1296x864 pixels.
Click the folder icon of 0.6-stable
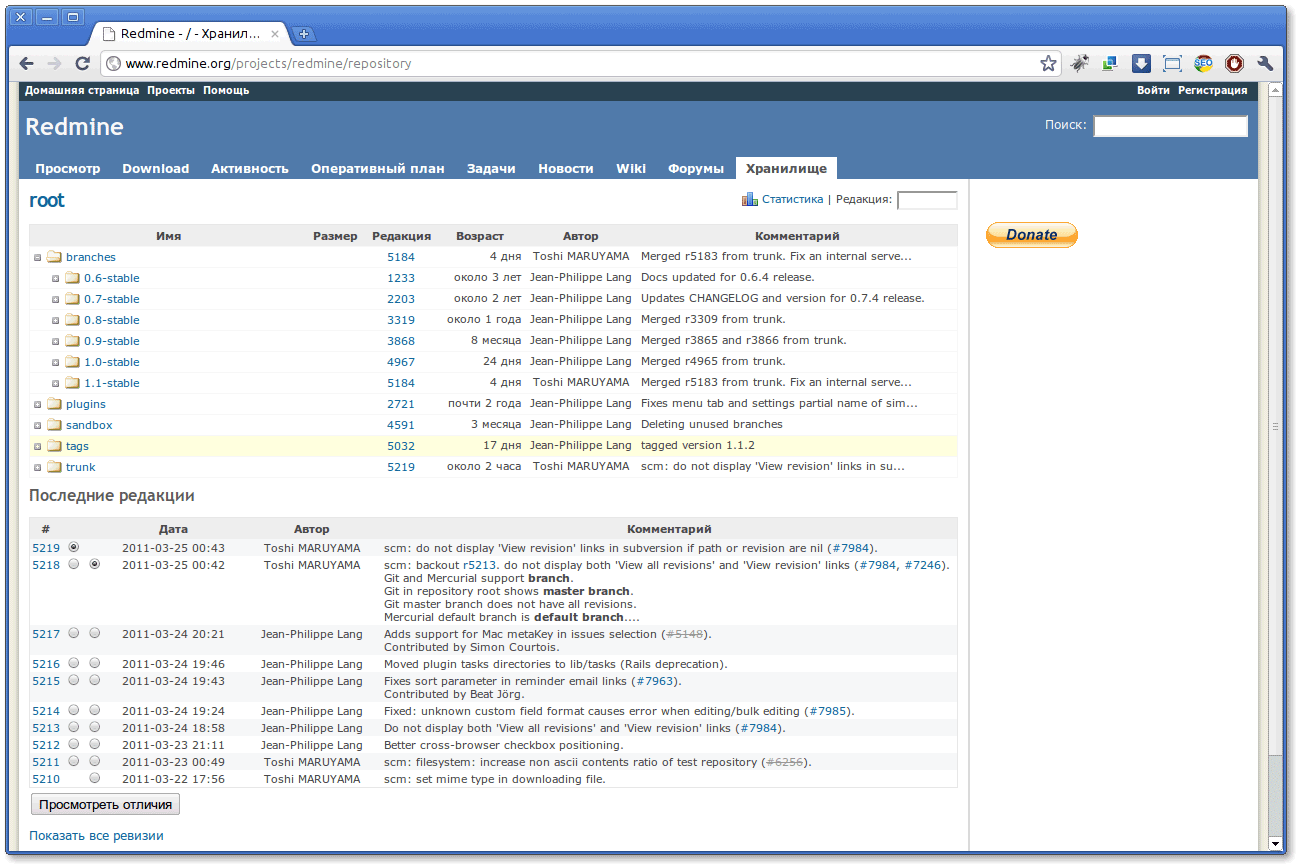click(x=72, y=278)
